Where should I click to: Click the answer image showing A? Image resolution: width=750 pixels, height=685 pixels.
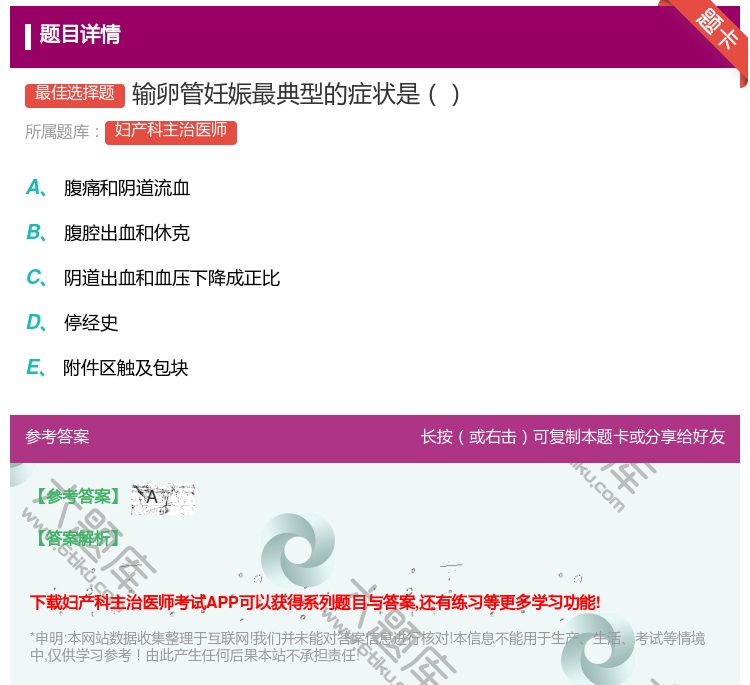163,498
